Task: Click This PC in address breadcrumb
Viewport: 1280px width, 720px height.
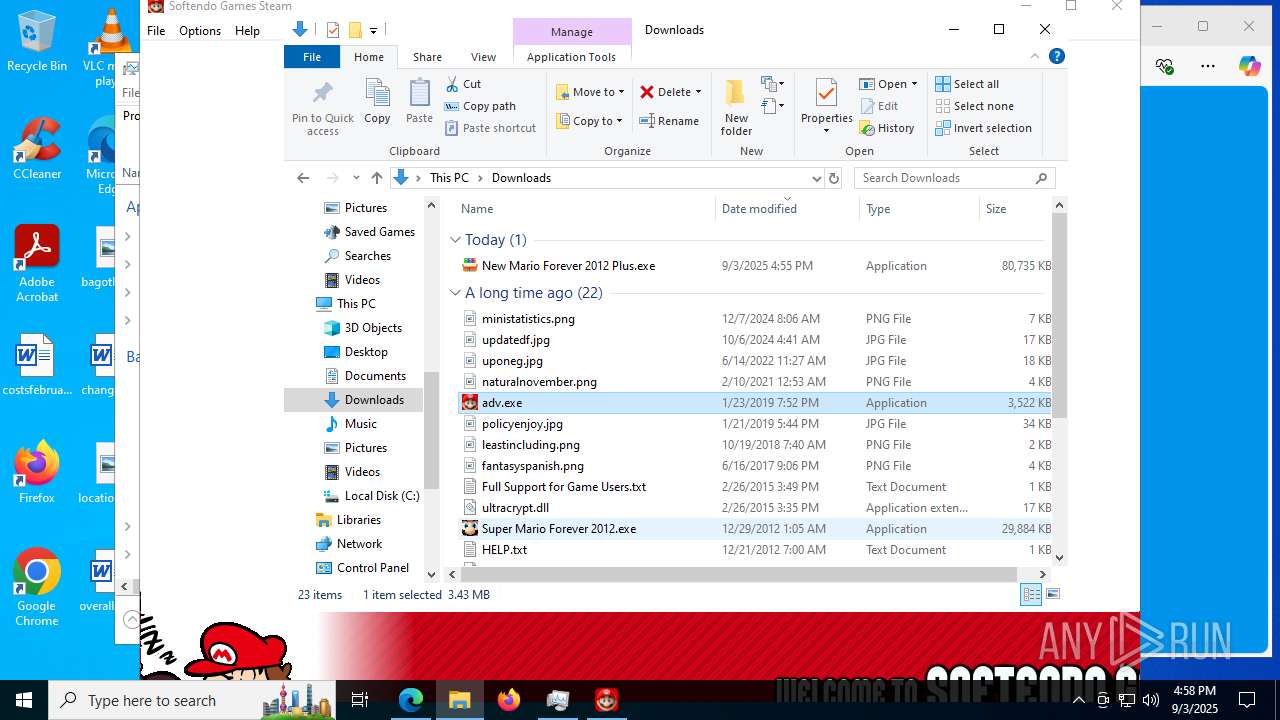Action: pyautogui.click(x=449, y=178)
